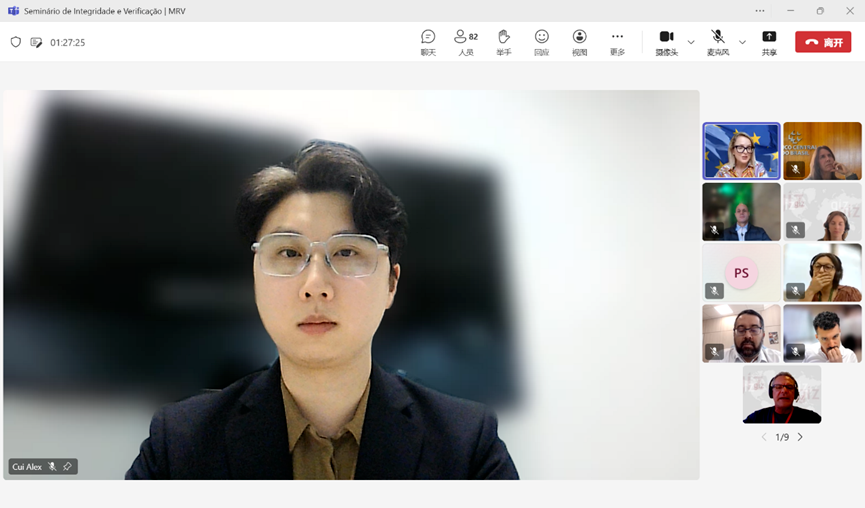Open the chat panel (聊天)

click(x=428, y=41)
